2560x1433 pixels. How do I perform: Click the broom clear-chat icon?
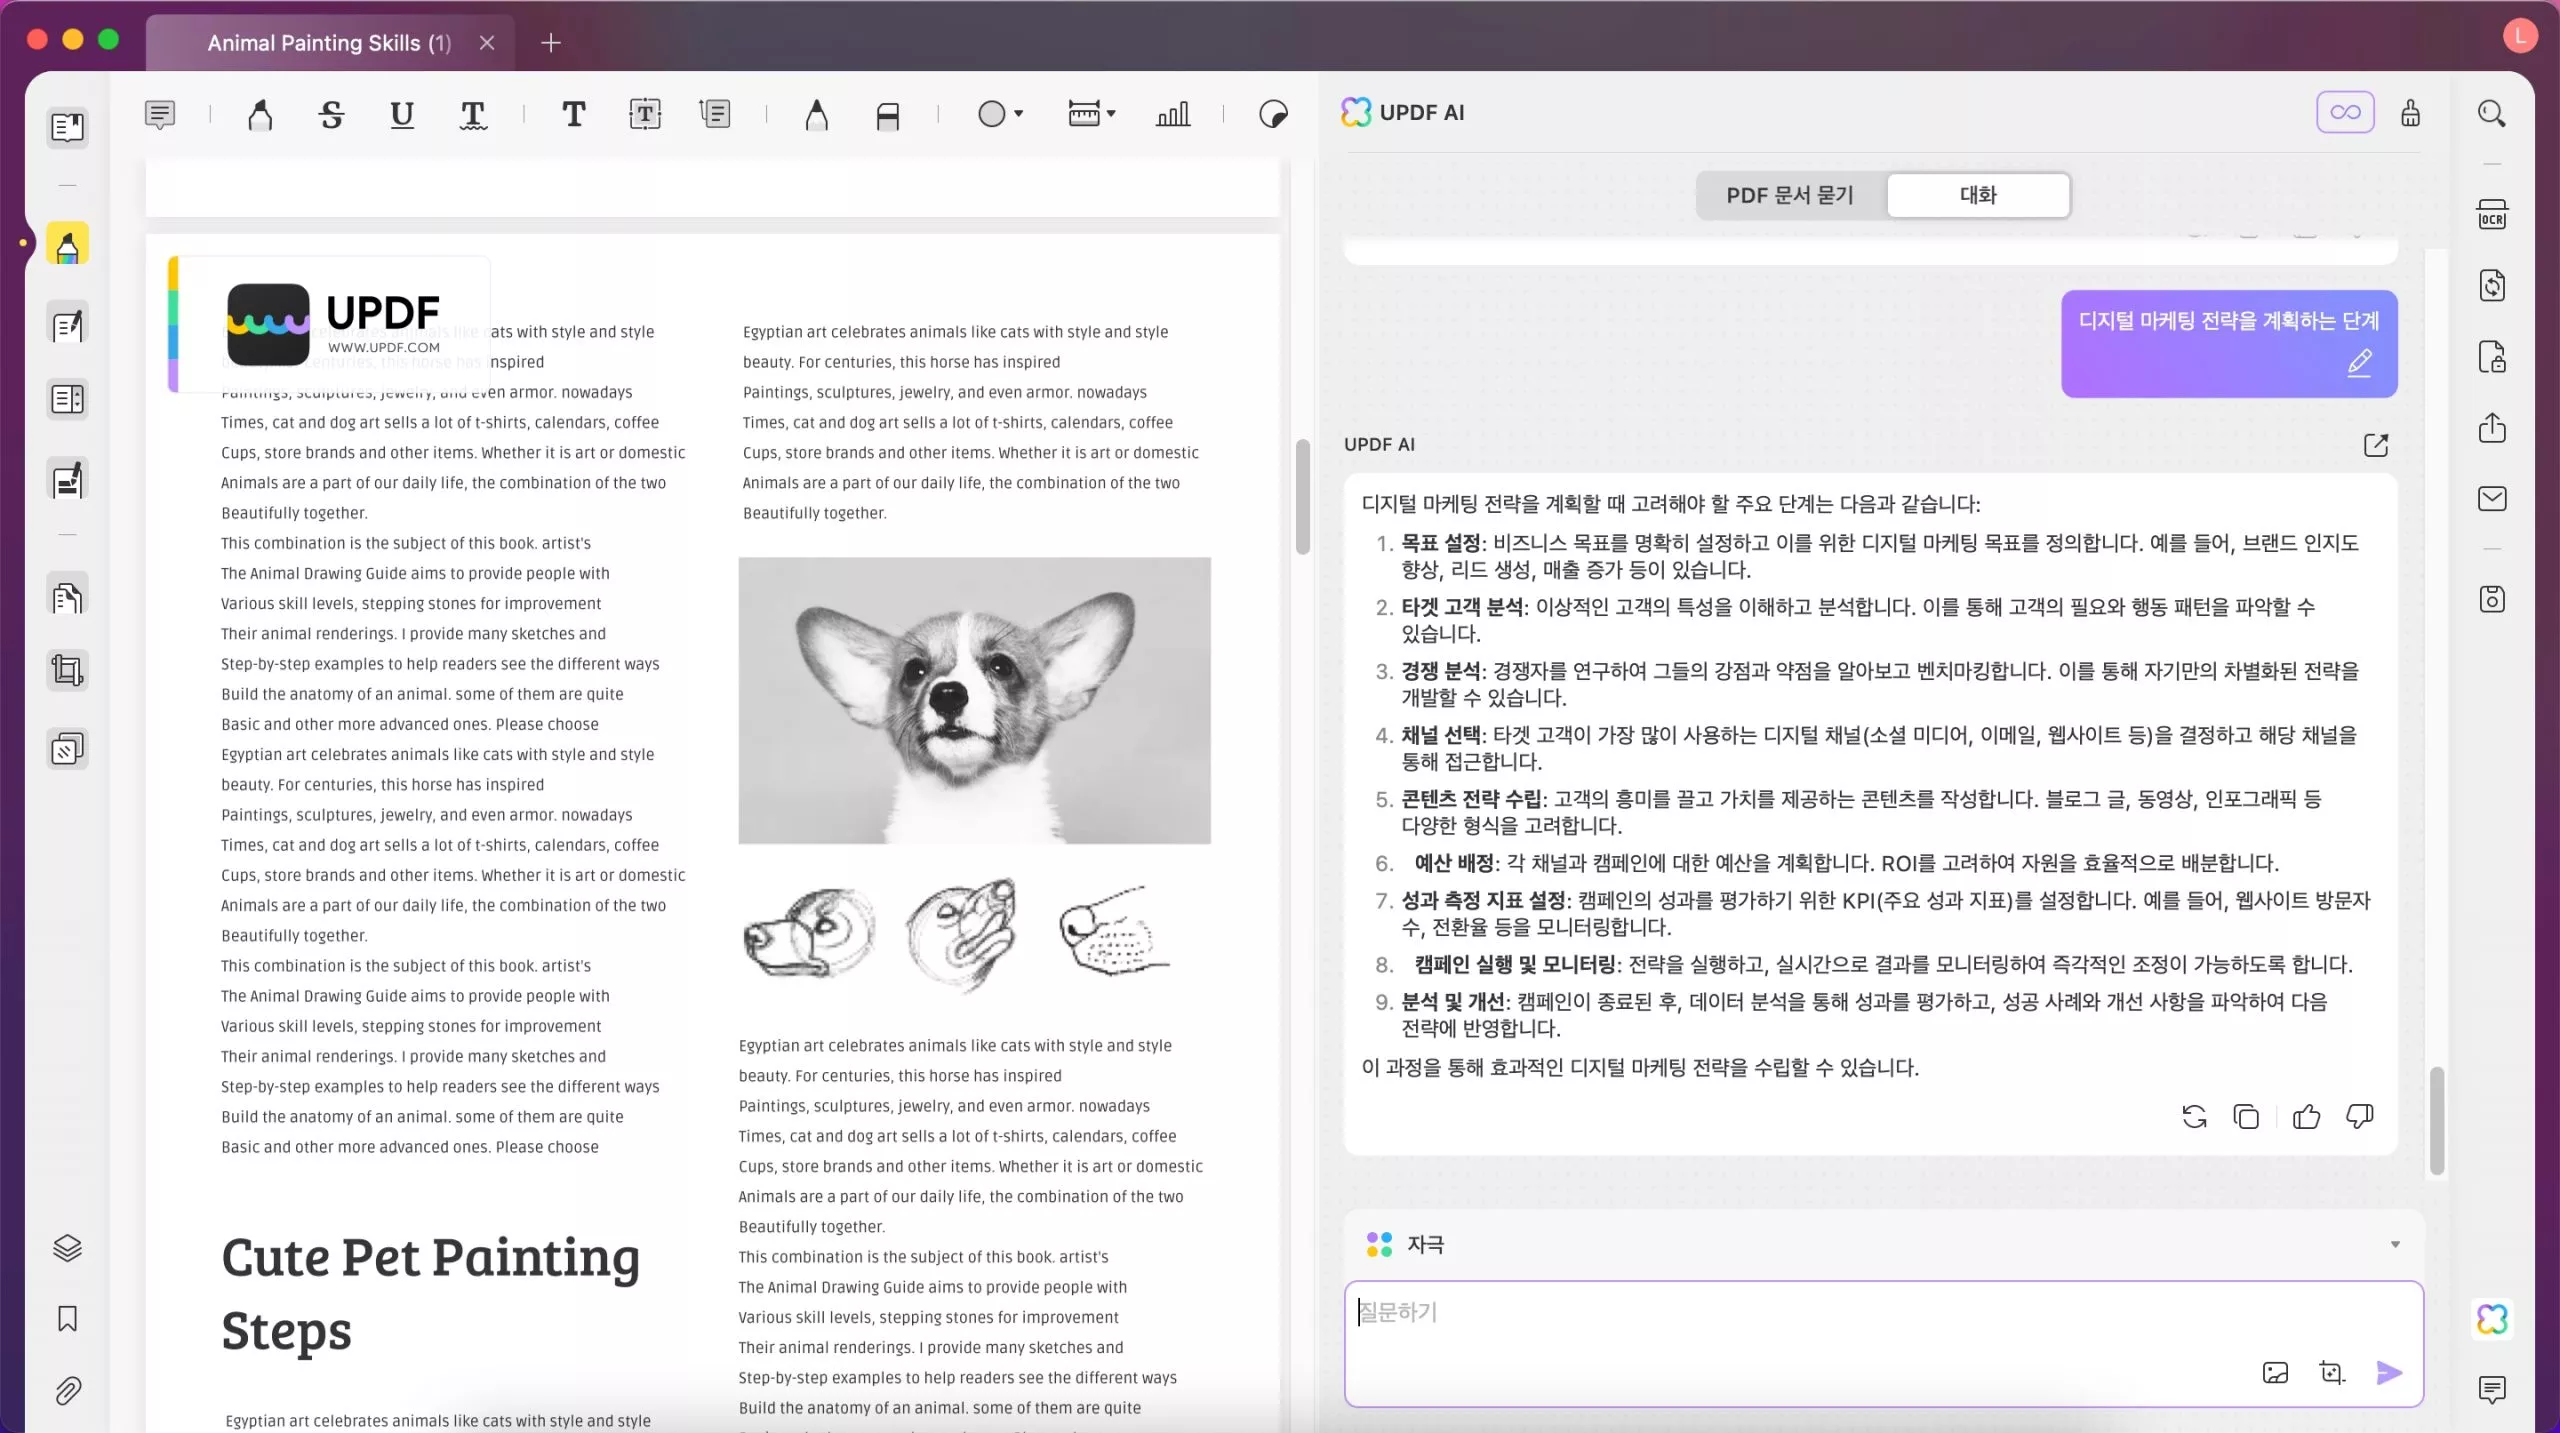(2411, 113)
